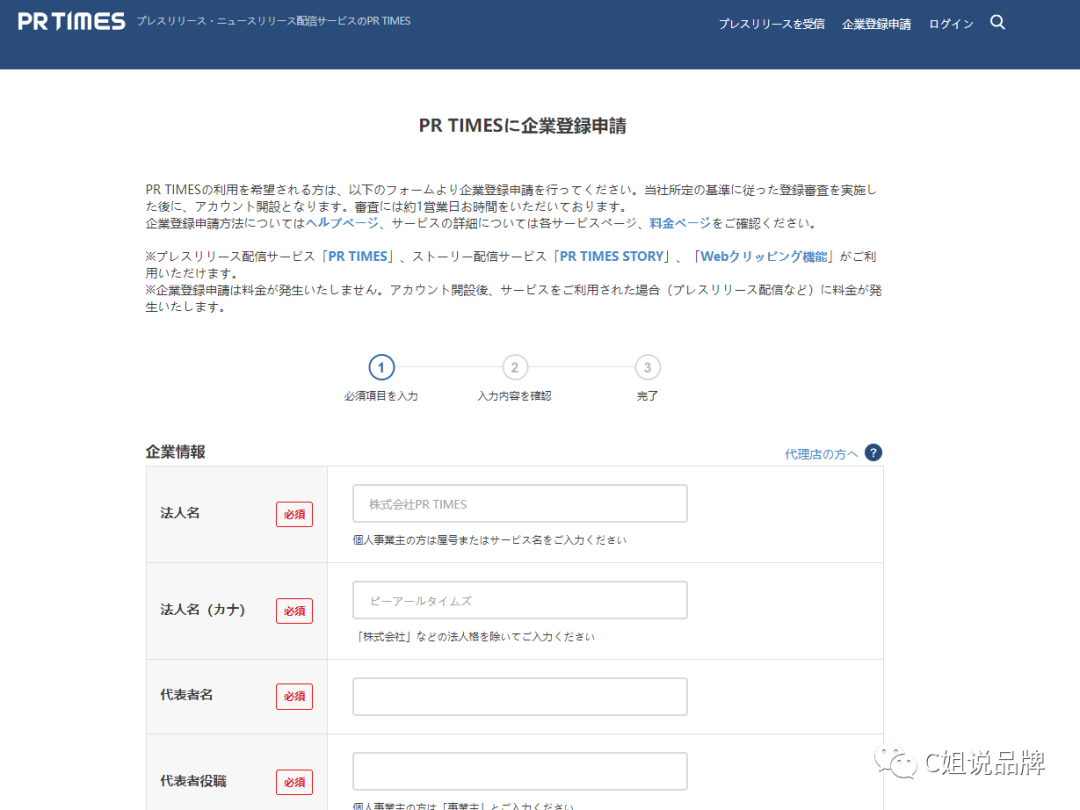Screen dimensions: 1080x810
Task: Click the PR TIMES service link in the description
Action: 360,255
